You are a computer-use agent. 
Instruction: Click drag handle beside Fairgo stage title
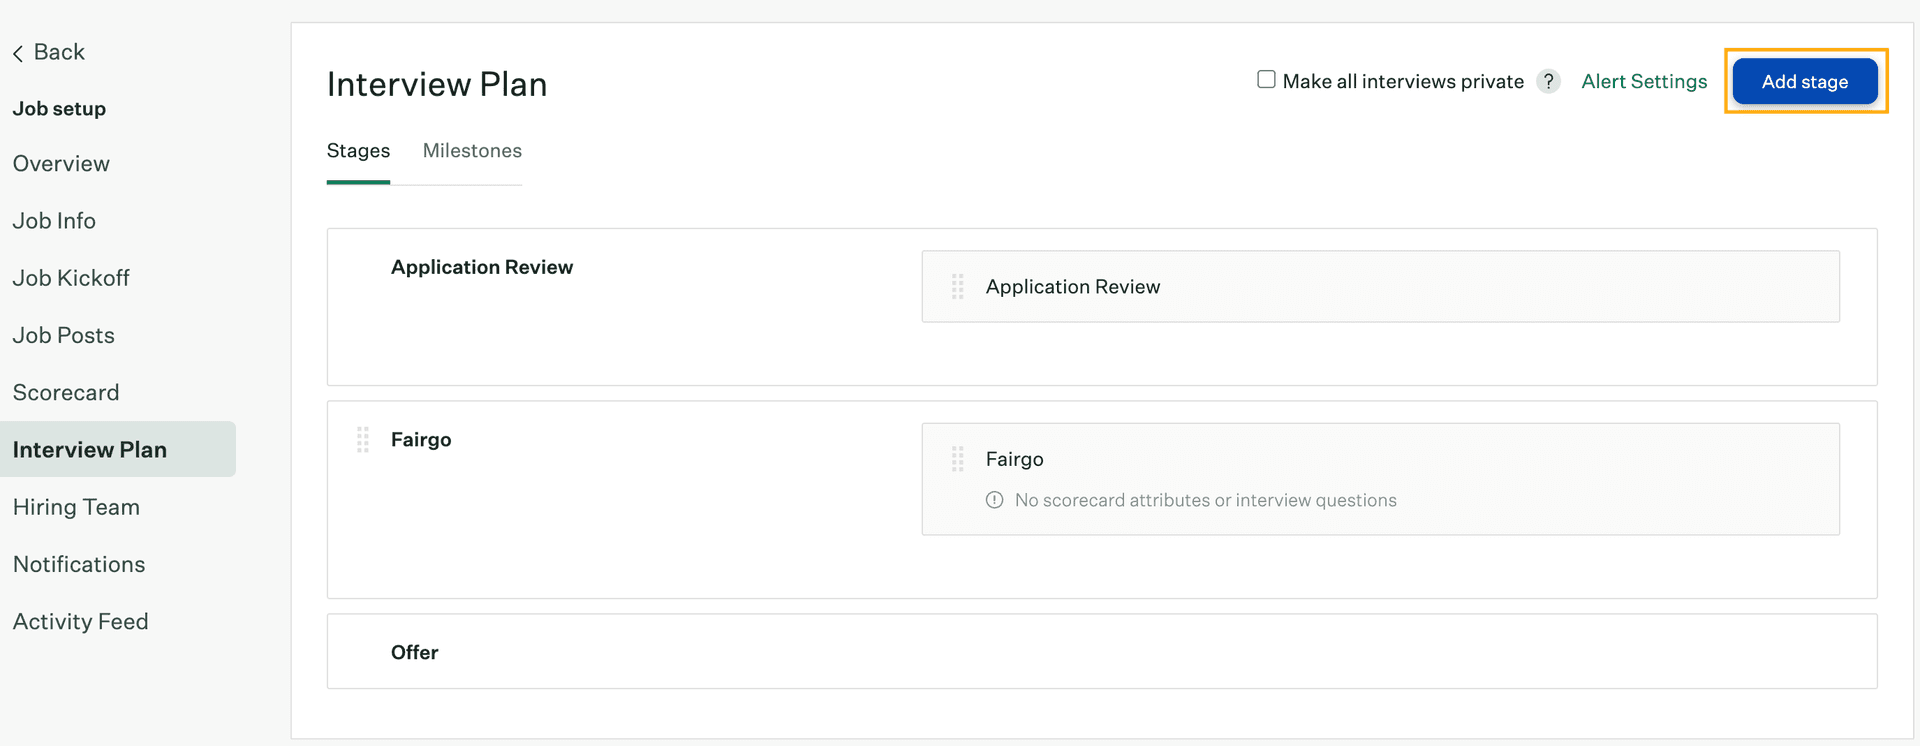coord(363,440)
